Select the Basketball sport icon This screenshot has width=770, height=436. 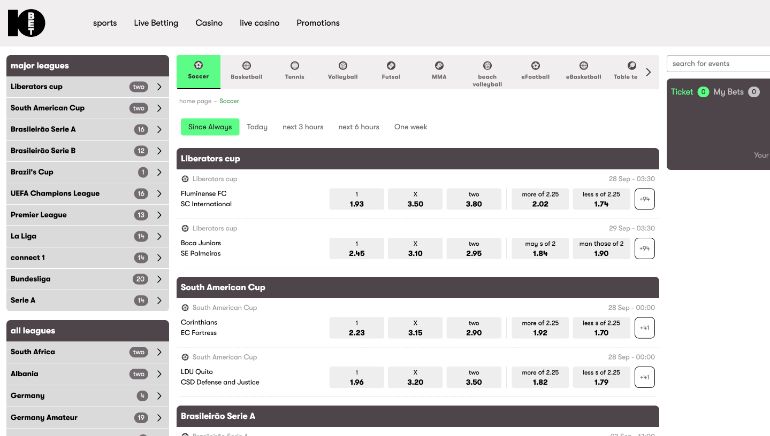(247, 71)
